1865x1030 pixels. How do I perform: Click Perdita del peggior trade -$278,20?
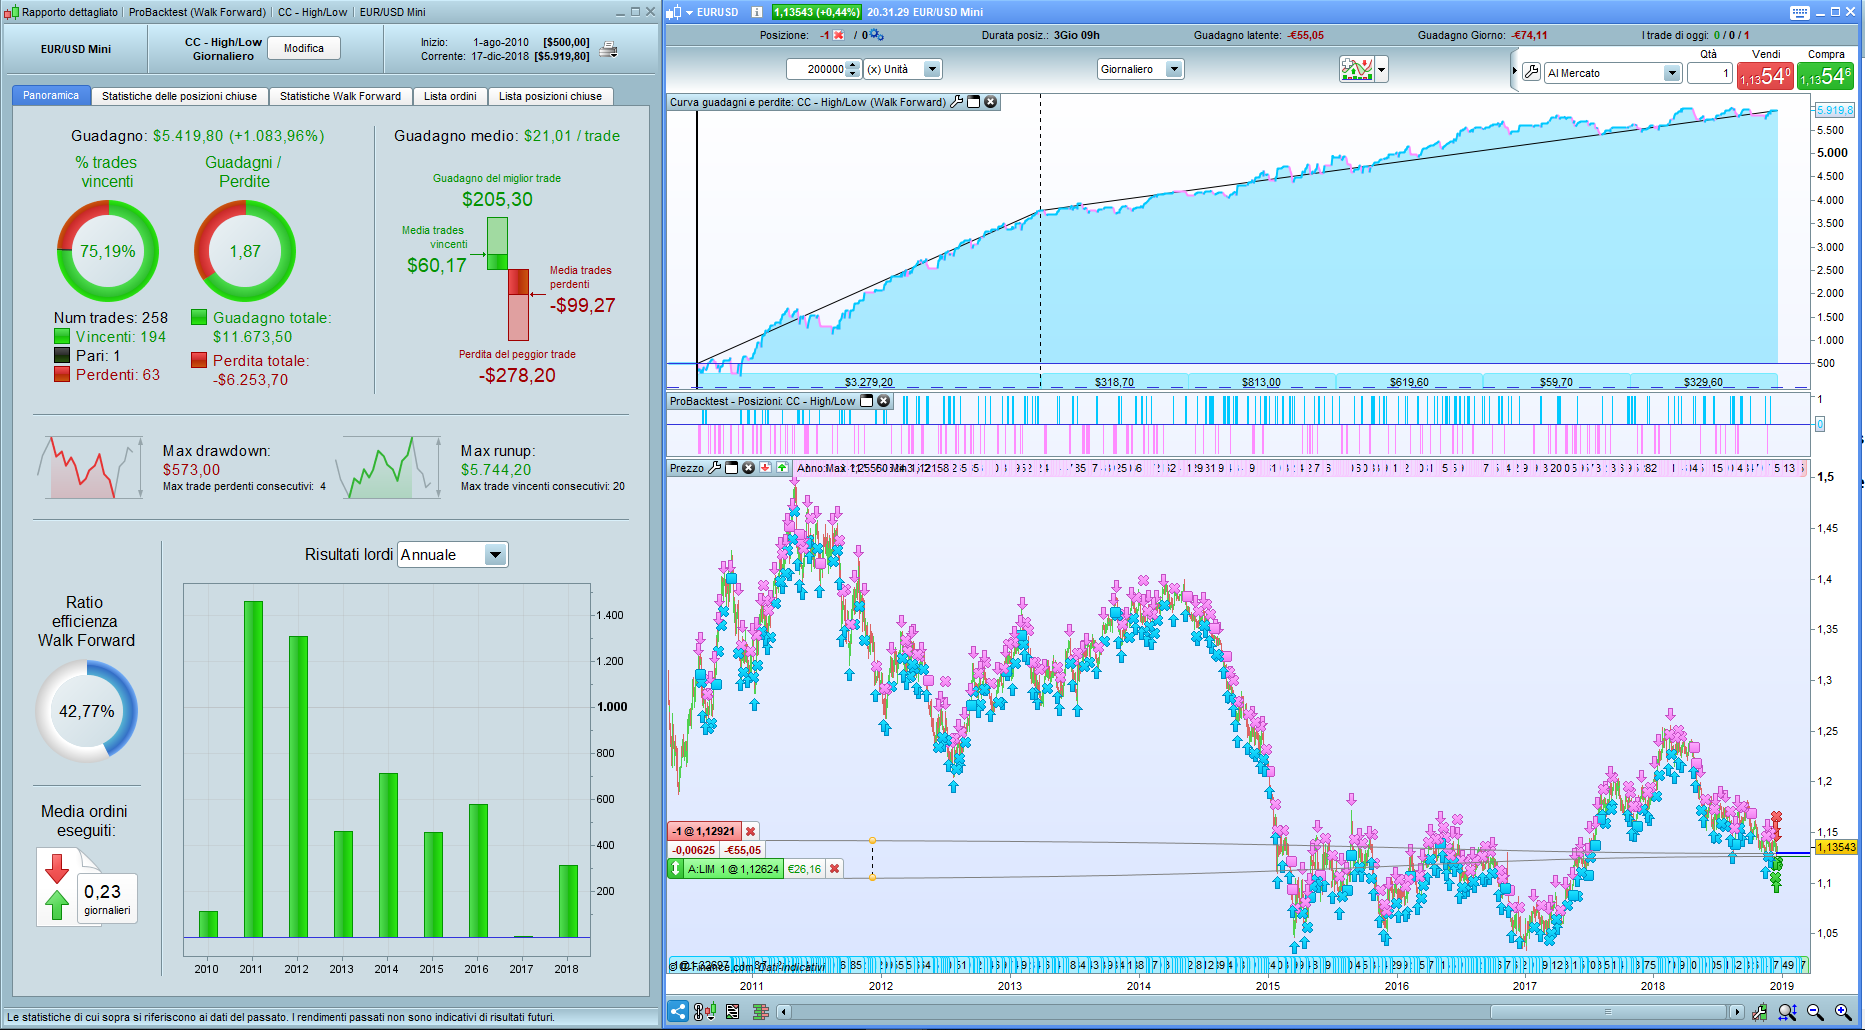(x=517, y=375)
